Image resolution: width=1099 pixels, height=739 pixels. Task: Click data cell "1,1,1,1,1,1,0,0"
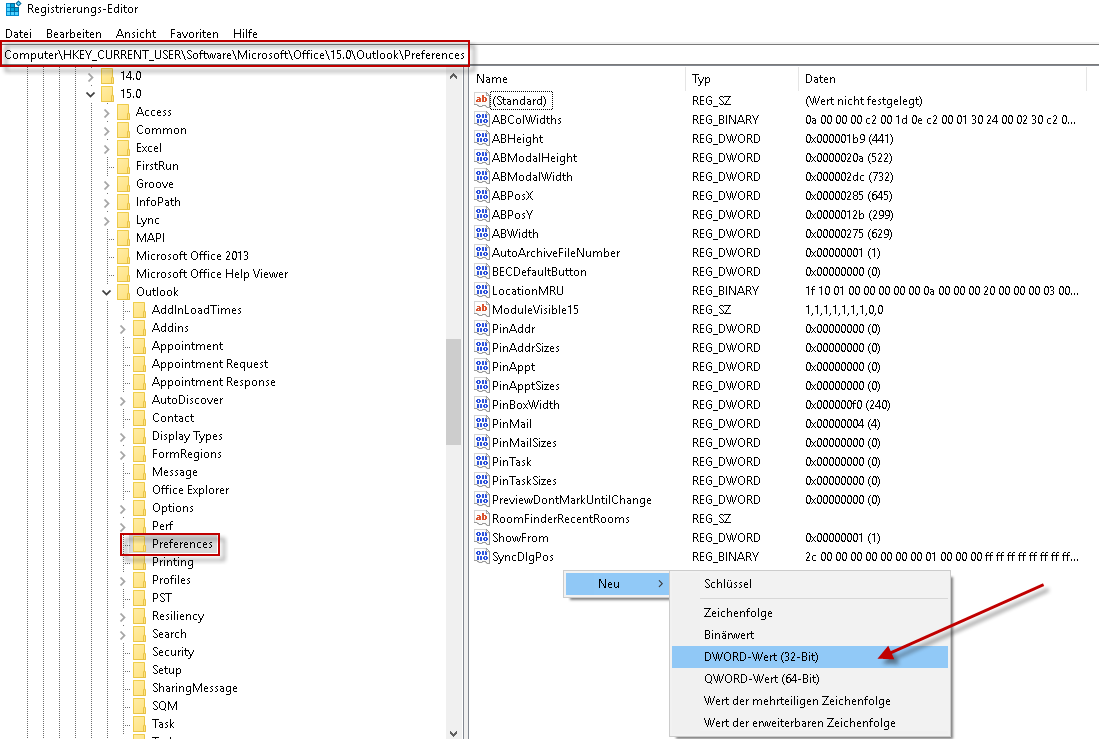click(x=844, y=309)
